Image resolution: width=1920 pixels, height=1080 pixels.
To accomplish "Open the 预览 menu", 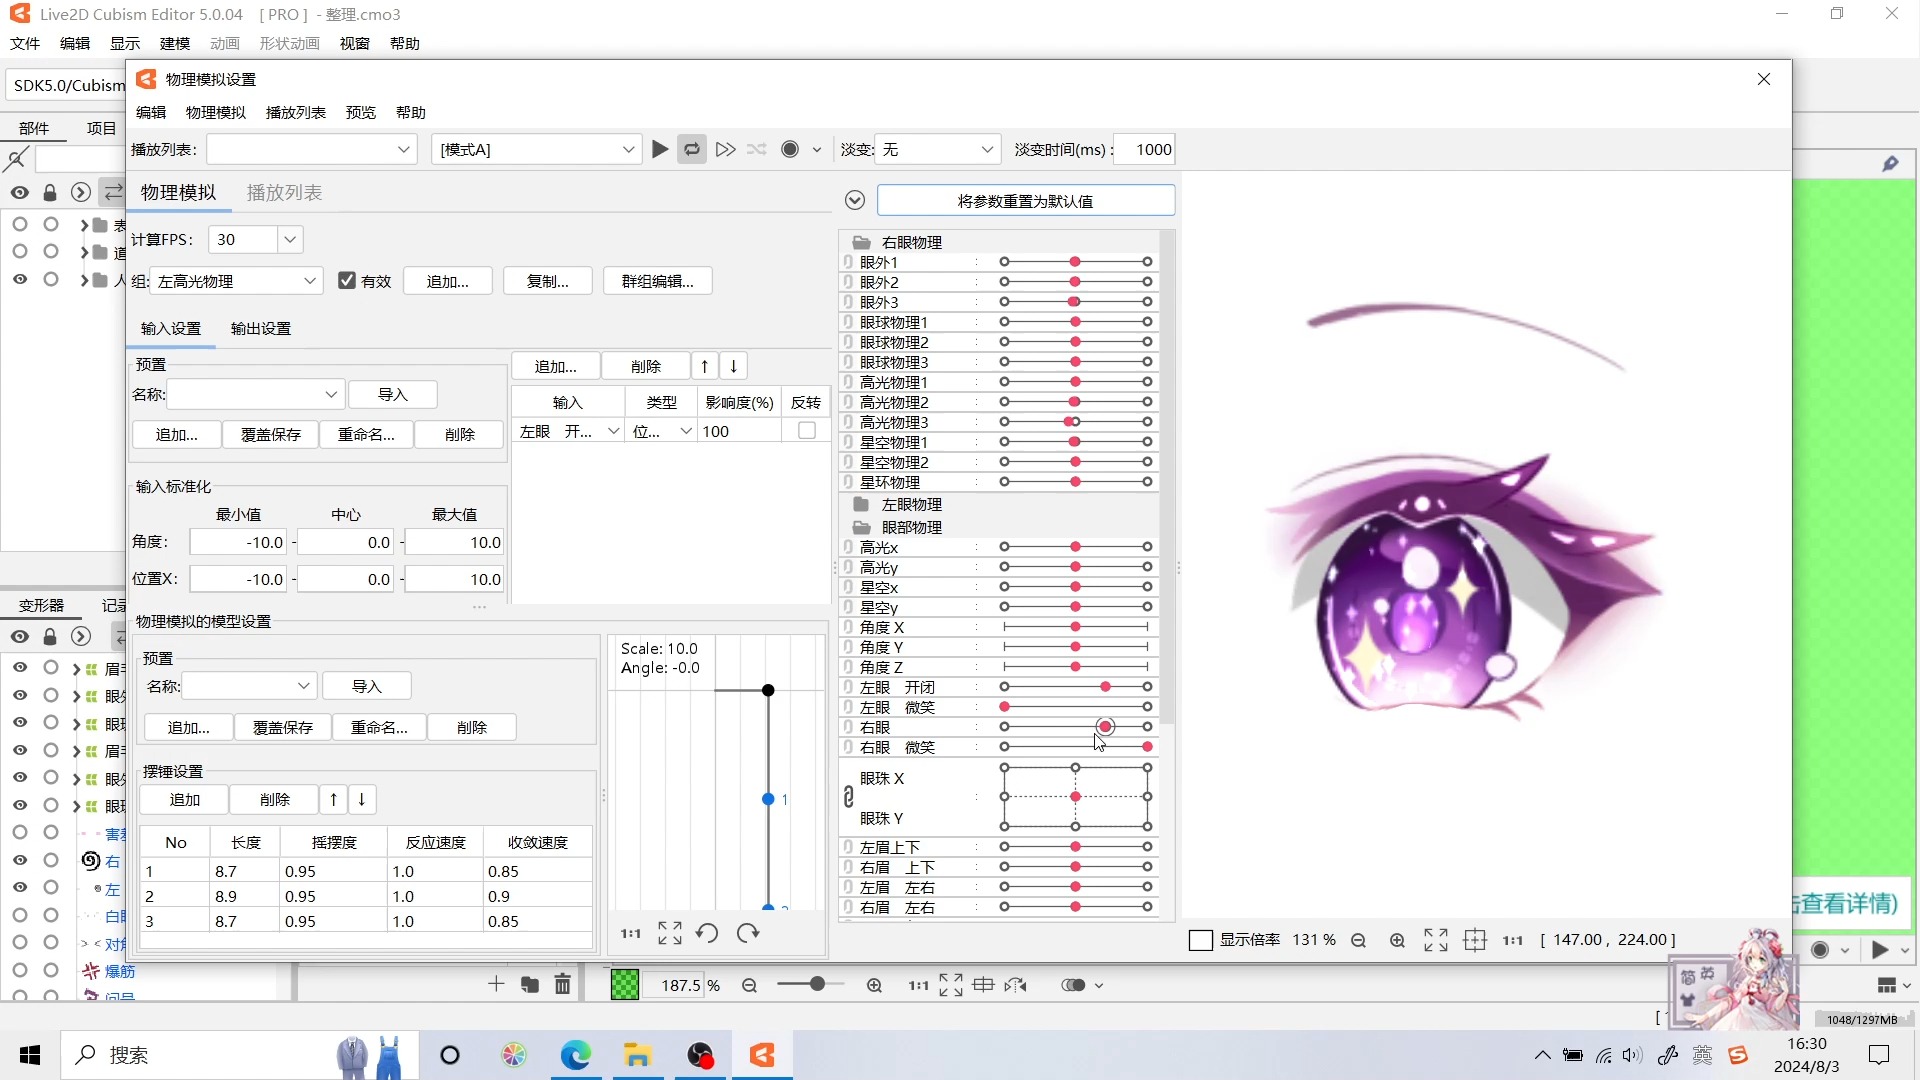I will [360, 112].
